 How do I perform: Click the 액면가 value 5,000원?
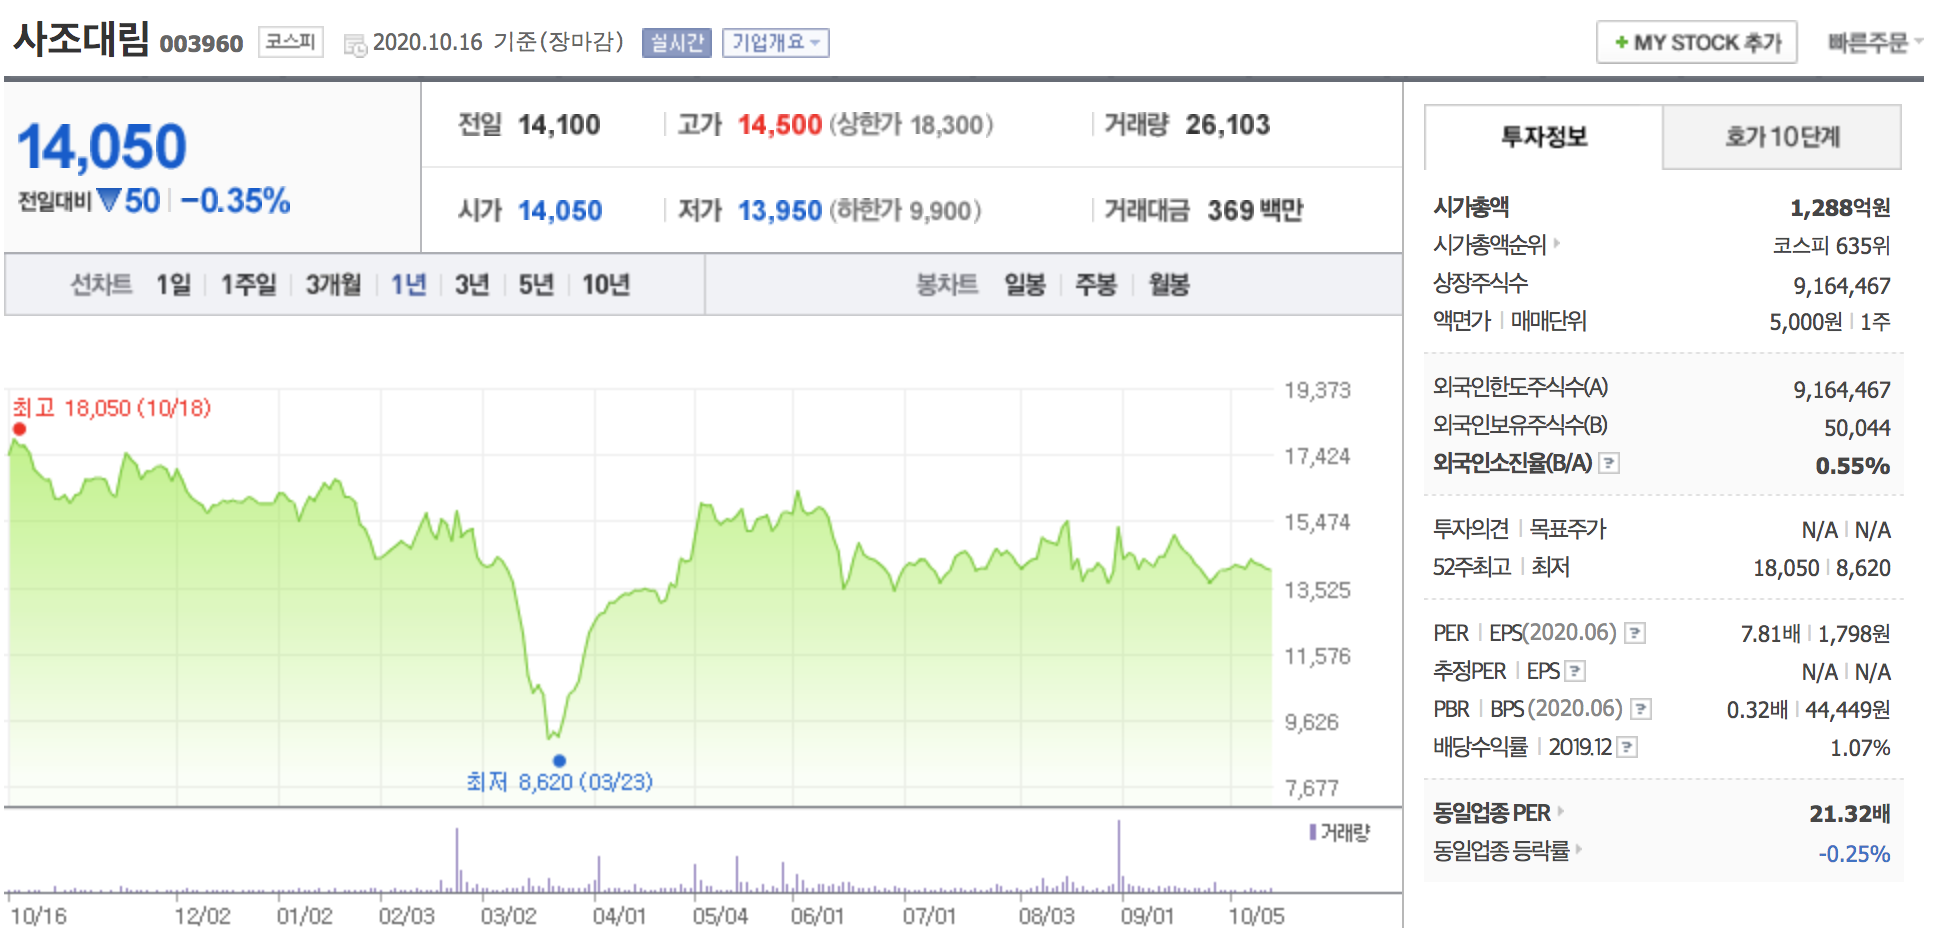[x=1805, y=322]
